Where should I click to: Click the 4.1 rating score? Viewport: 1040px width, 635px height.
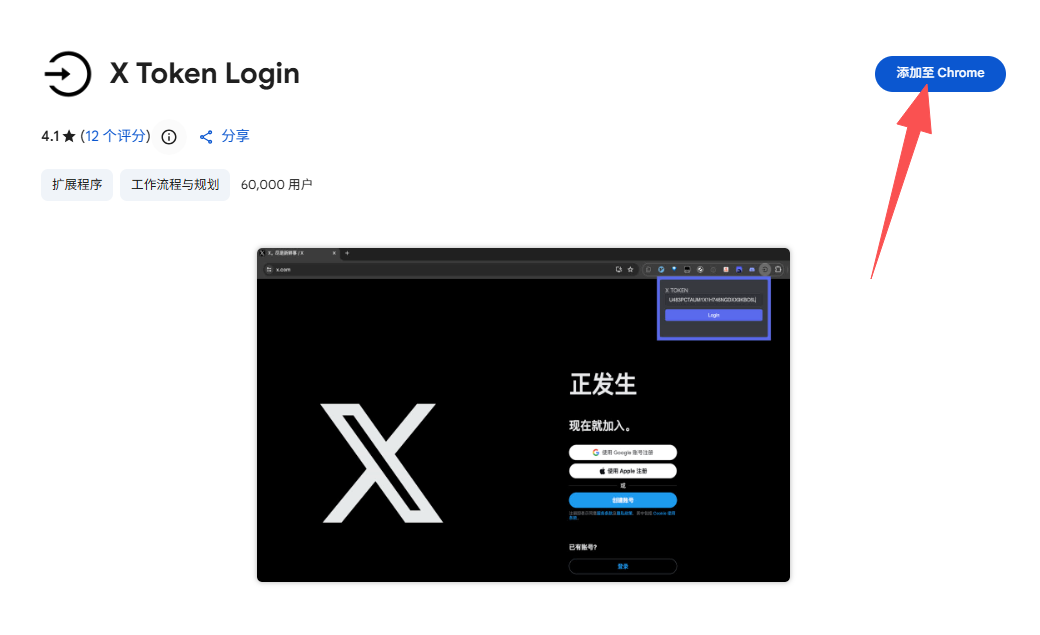[50, 137]
